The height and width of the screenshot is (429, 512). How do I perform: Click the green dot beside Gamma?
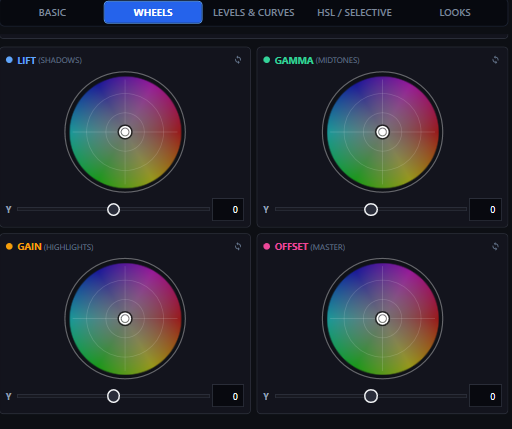pyautogui.click(x=267, y=60)
